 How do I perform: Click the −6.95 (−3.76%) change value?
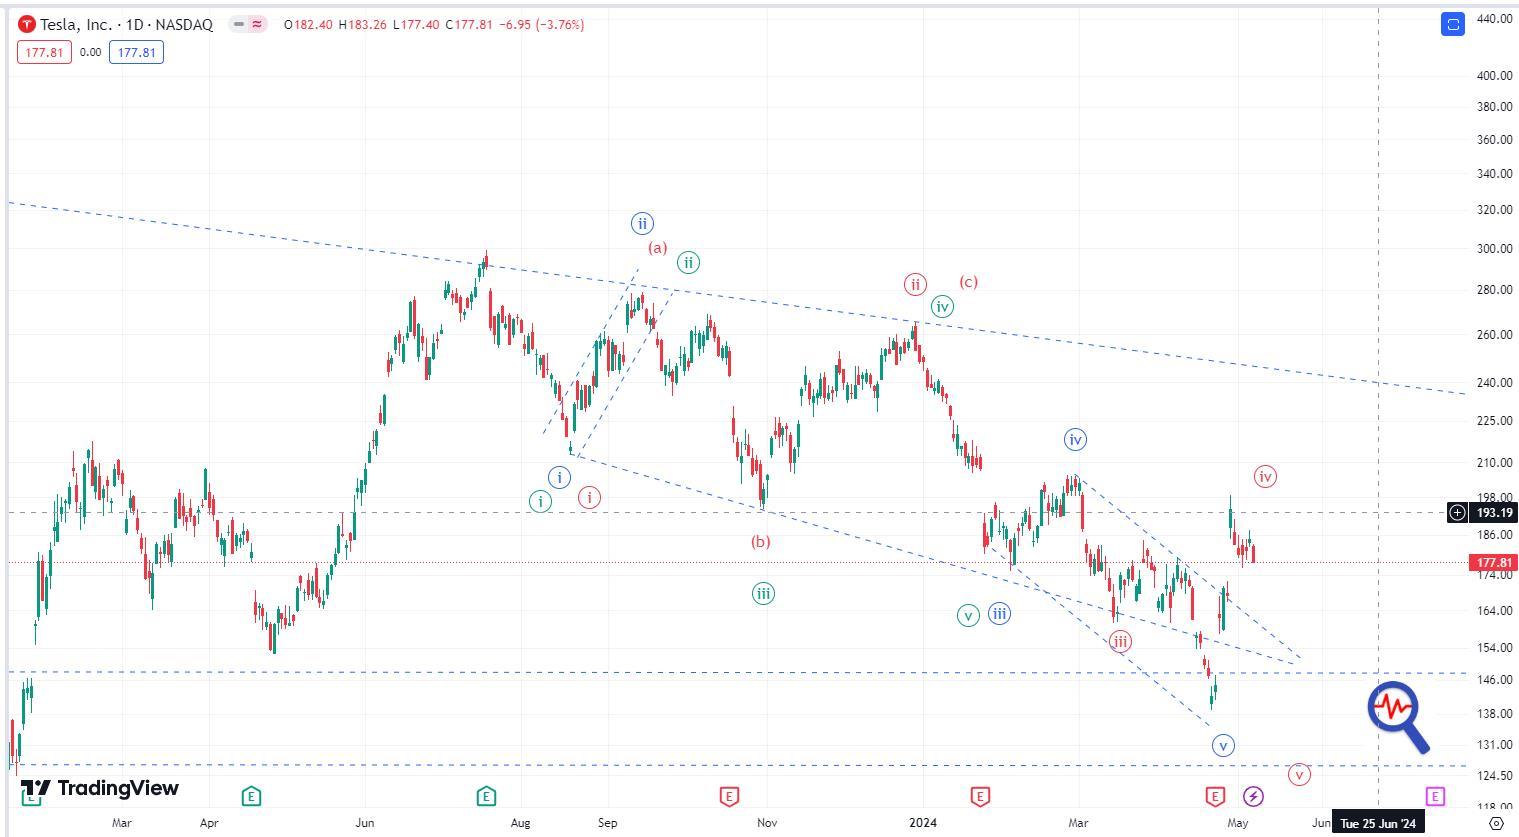(541, 24)
